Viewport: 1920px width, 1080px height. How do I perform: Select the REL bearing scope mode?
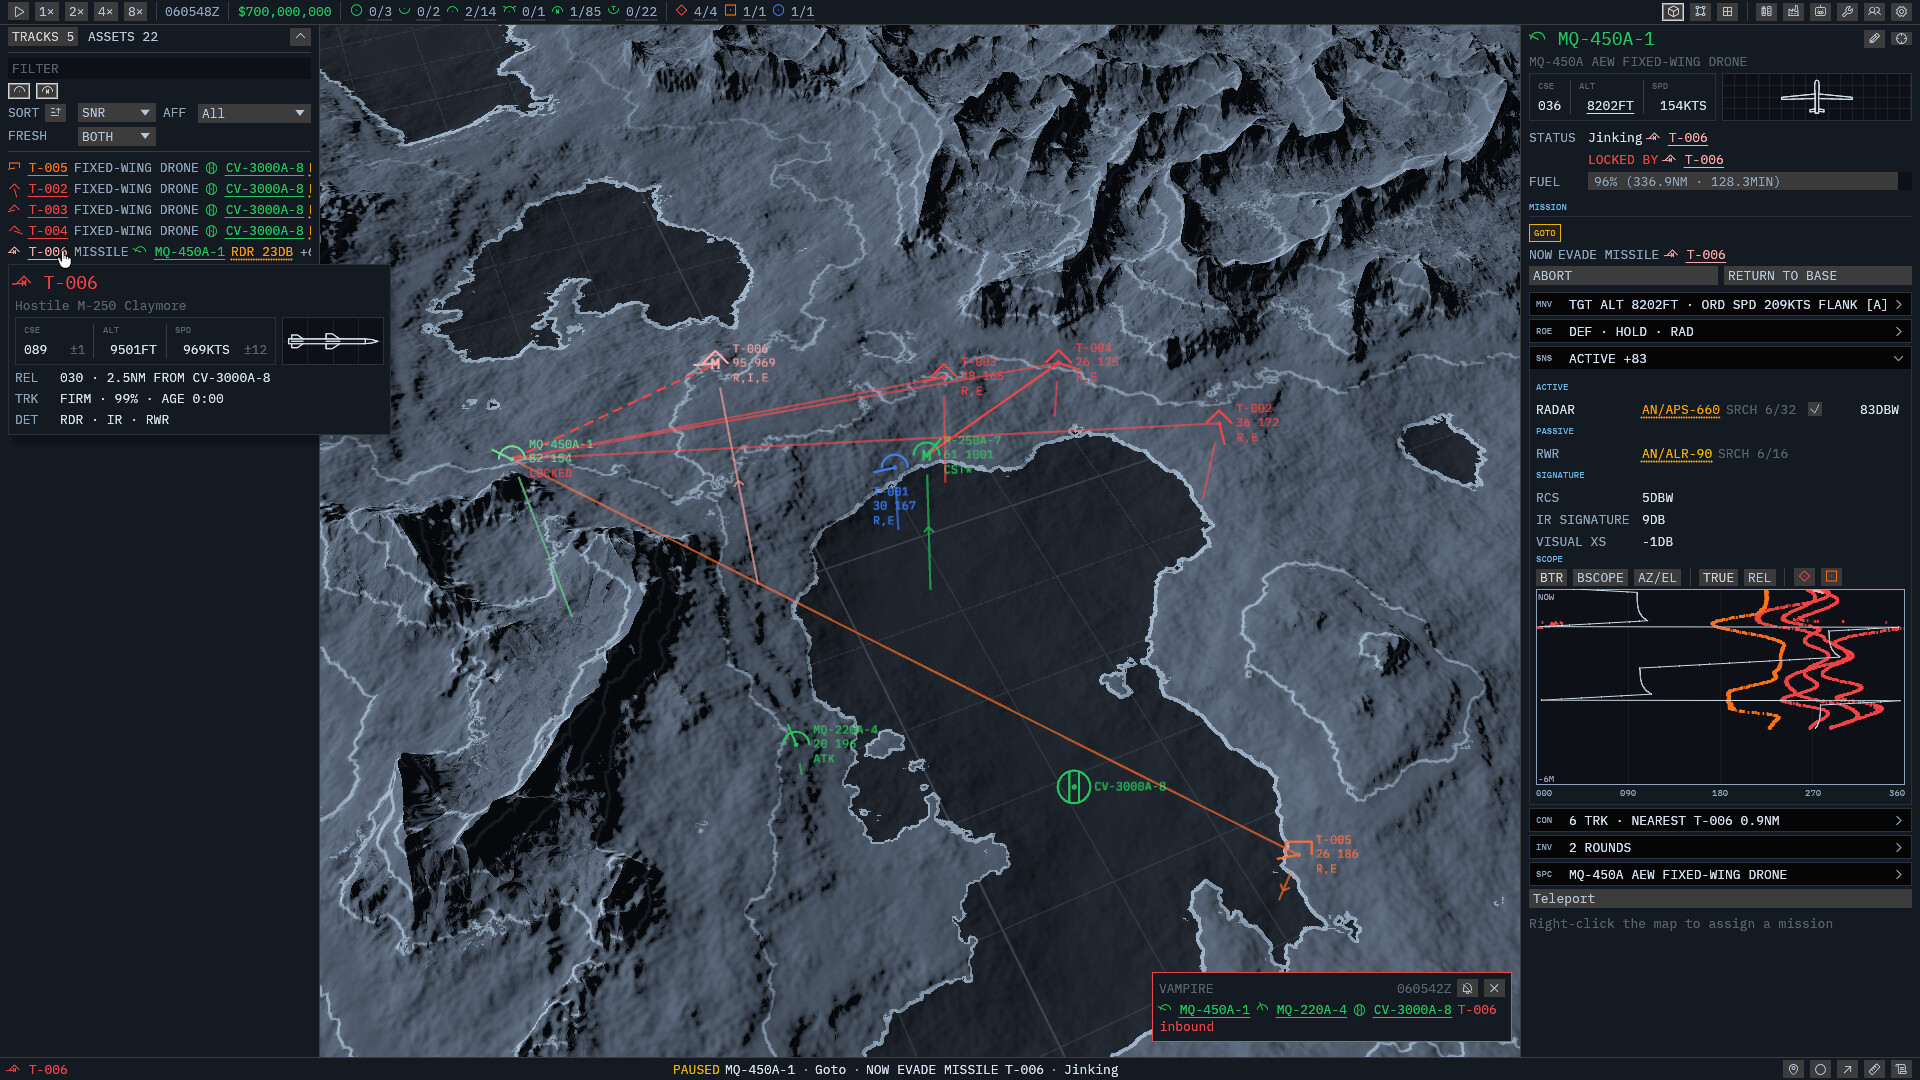1759,578
